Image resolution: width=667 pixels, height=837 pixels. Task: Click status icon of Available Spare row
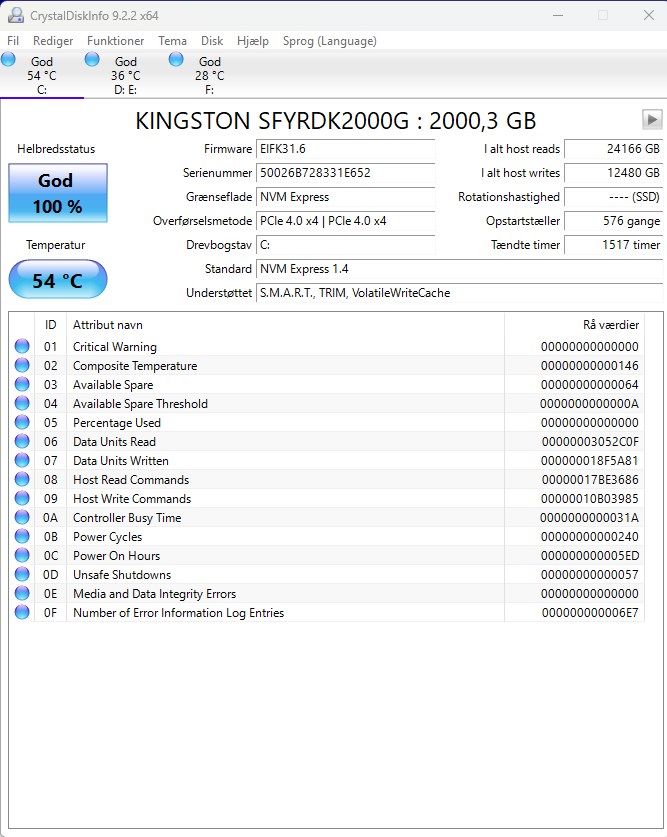coord(22,384)
